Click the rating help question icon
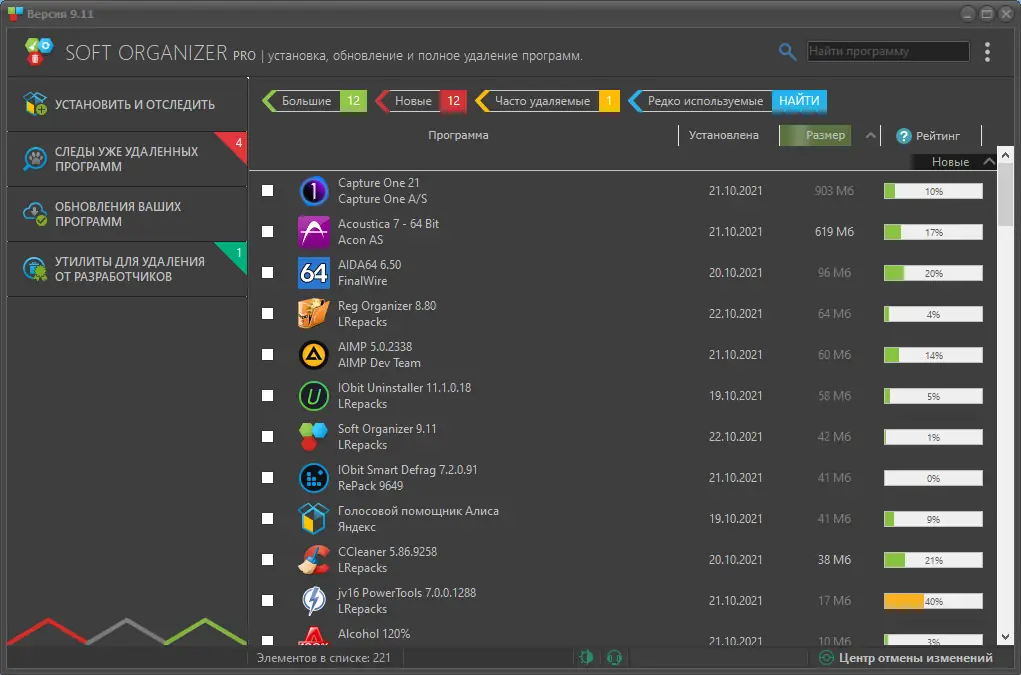This screenshot has width=1021, height=675. pos(904,136)
